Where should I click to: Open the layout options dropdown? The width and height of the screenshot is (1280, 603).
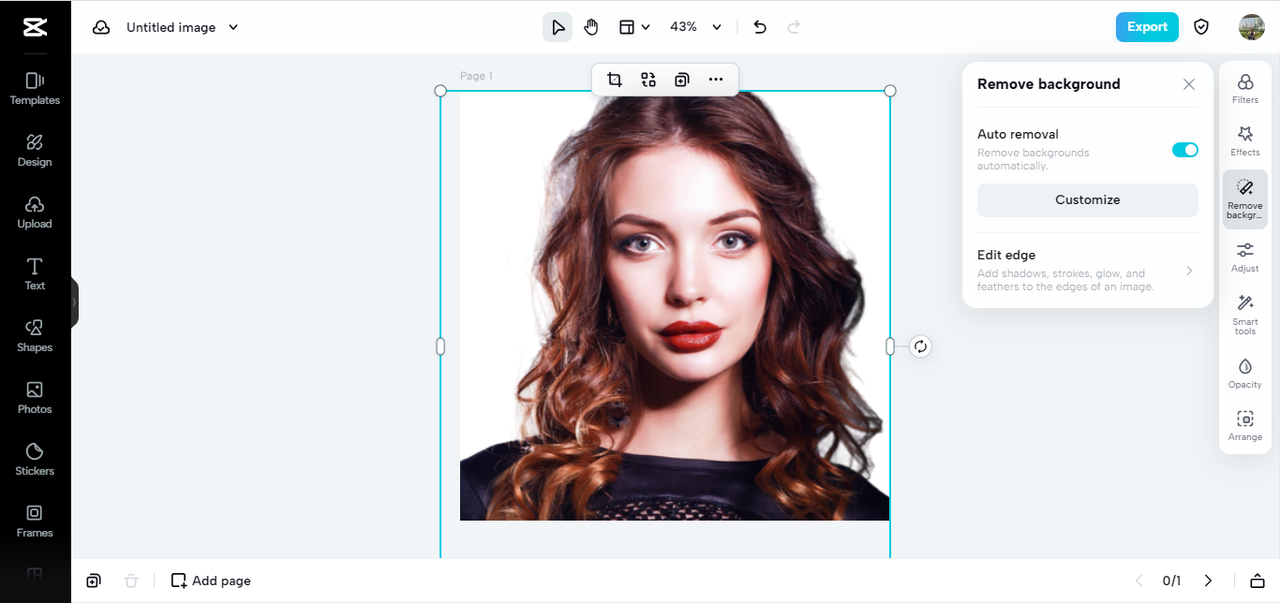[634, 27]
